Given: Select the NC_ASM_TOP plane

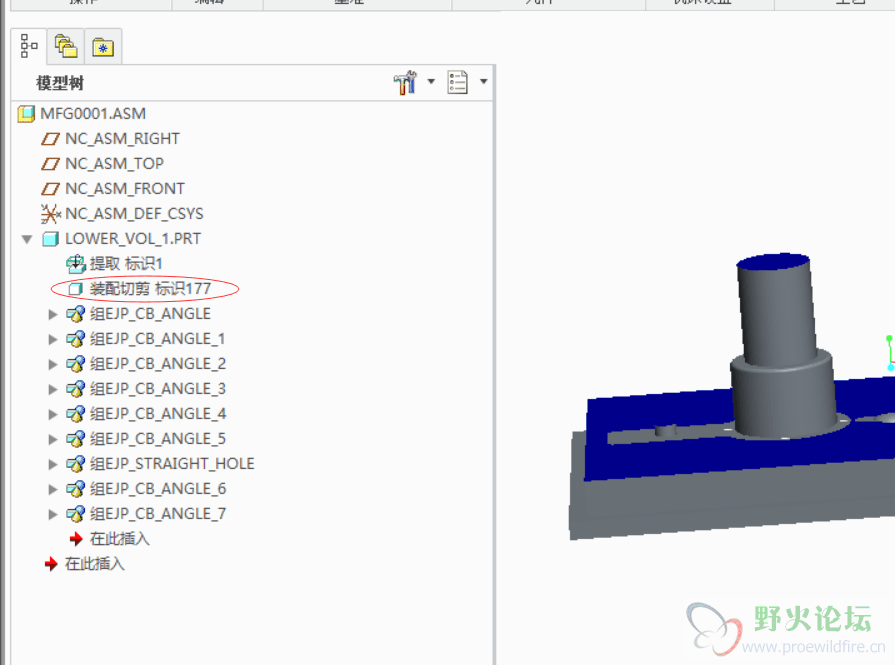Looking at the screenshot, I should tap(115, 164).
